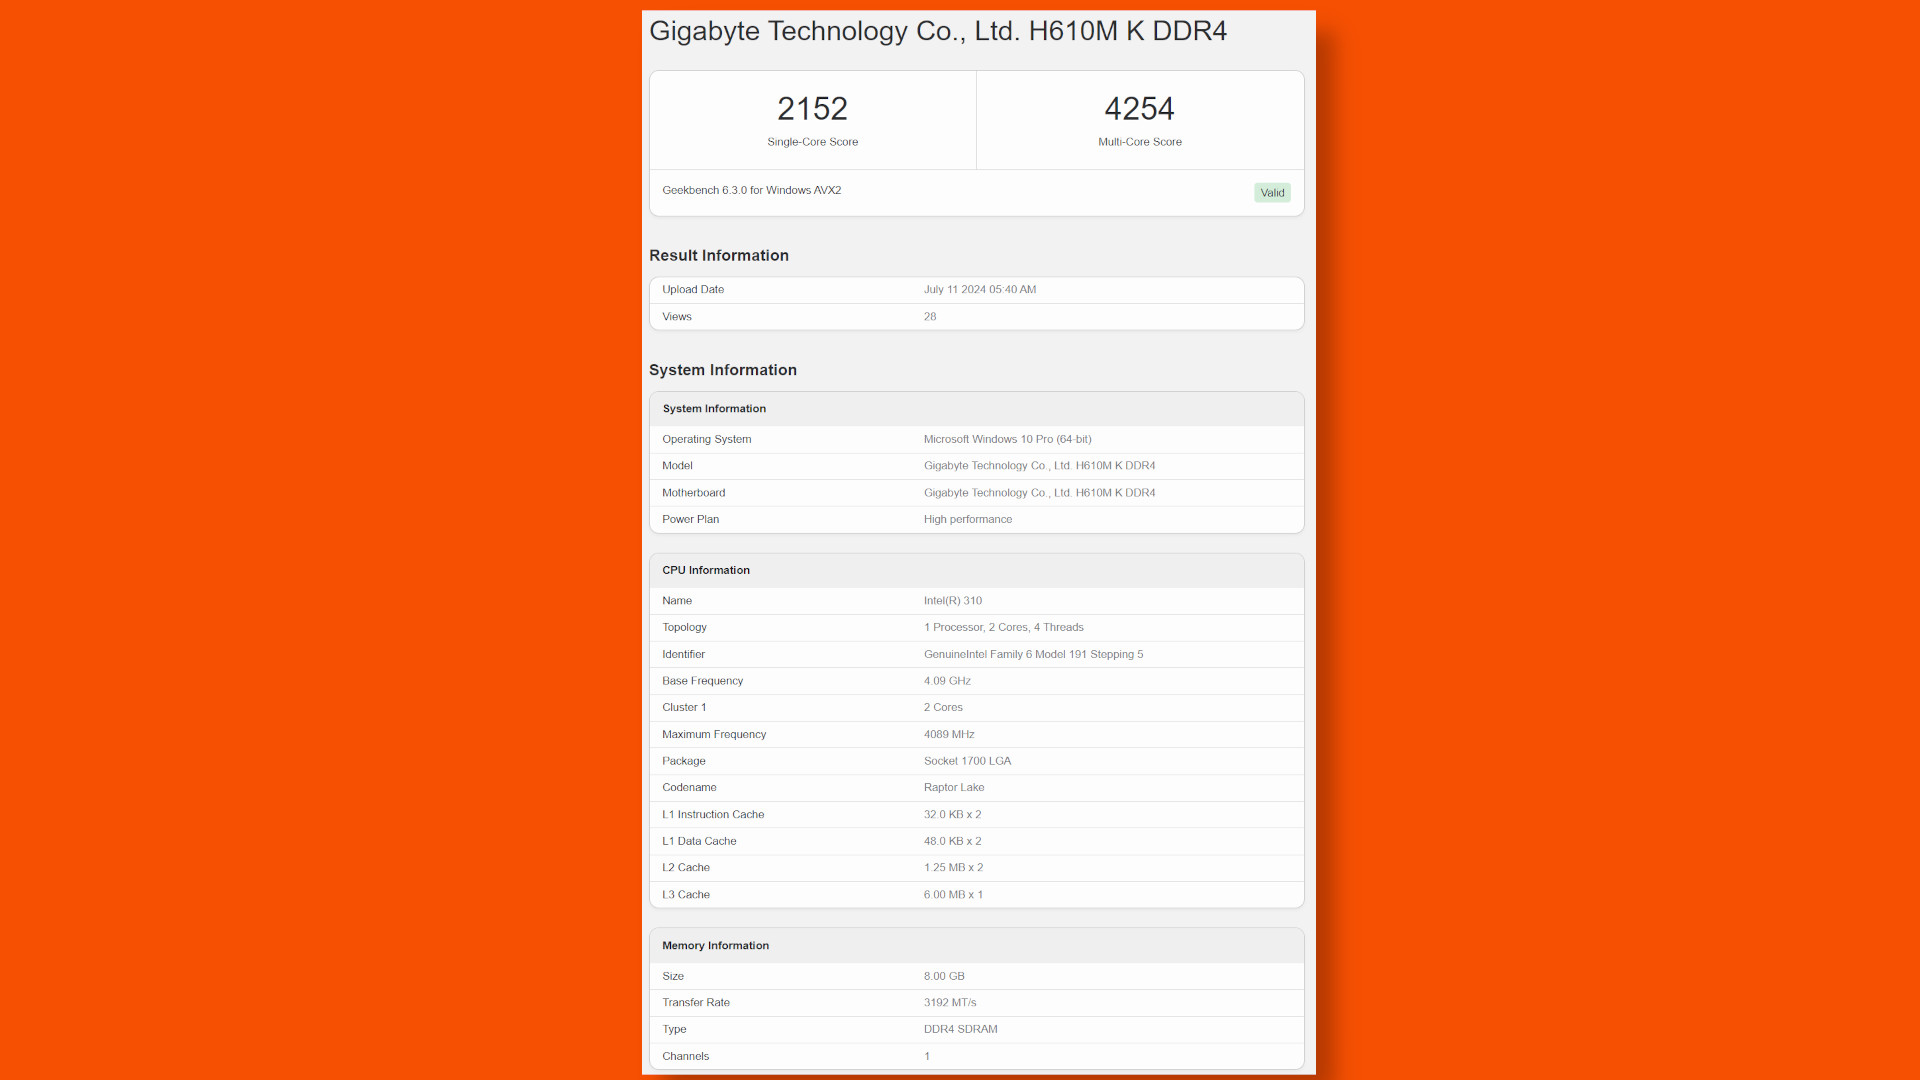Click the 4.09 GHz value
The height and width of the screenshot is (1080, 1920).
[x=947, y=681]
